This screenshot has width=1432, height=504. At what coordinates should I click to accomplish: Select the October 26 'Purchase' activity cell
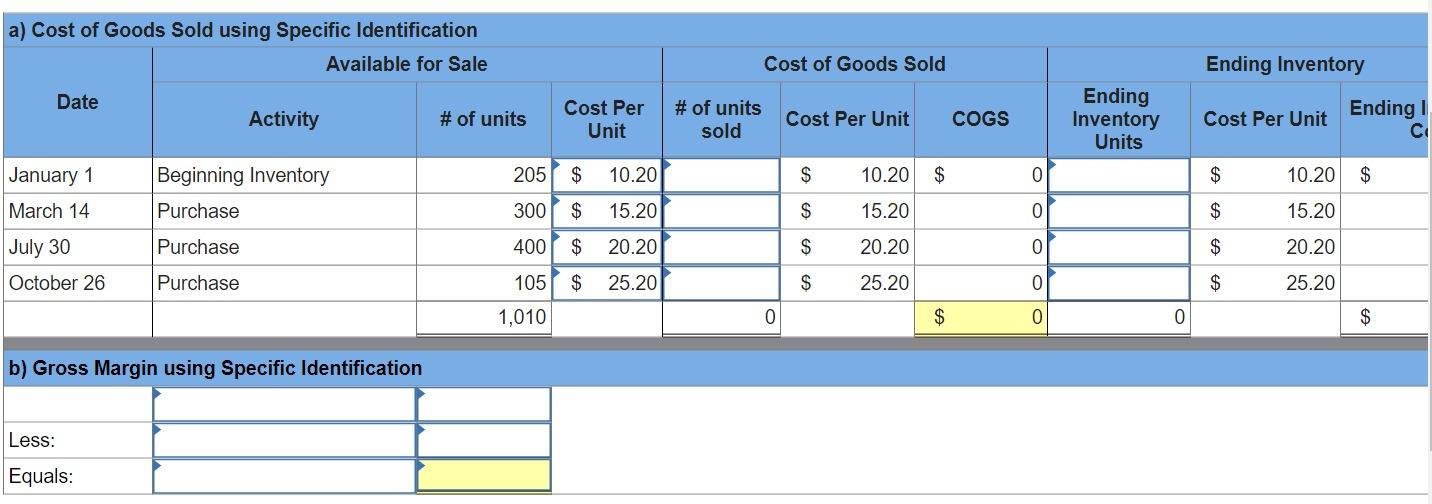coord(284,283)
